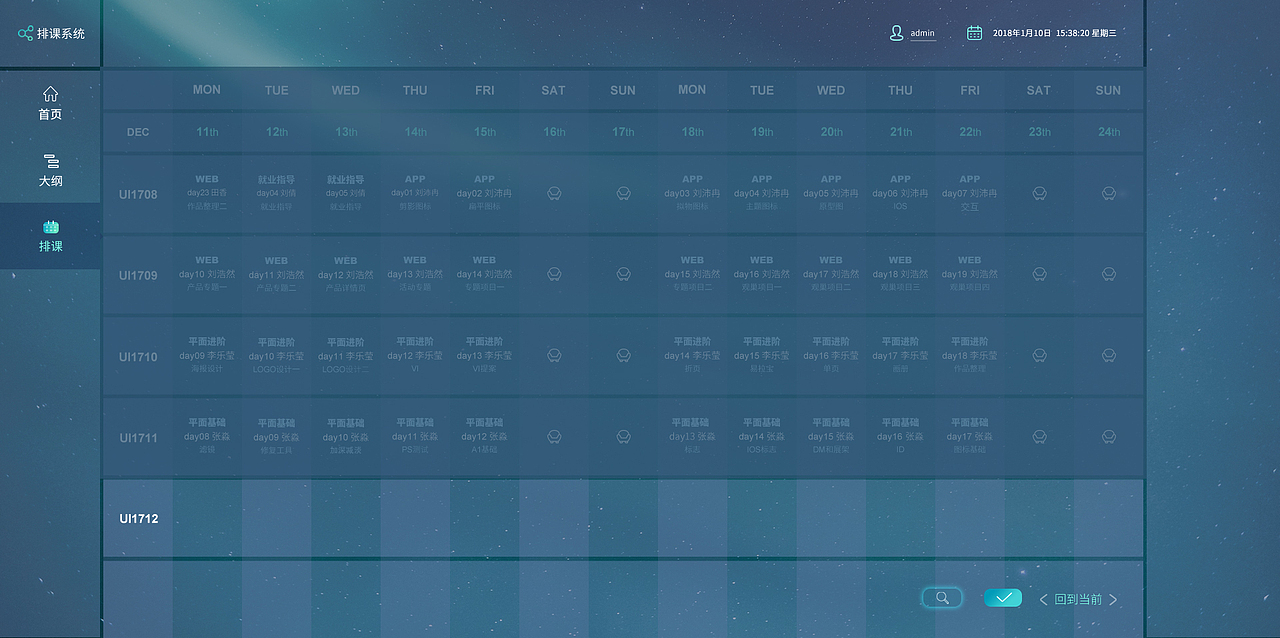This screenshot has height=638, width=1280.
Task: Click the calendar icon beside the date
Action: click(x=974, y=33)
